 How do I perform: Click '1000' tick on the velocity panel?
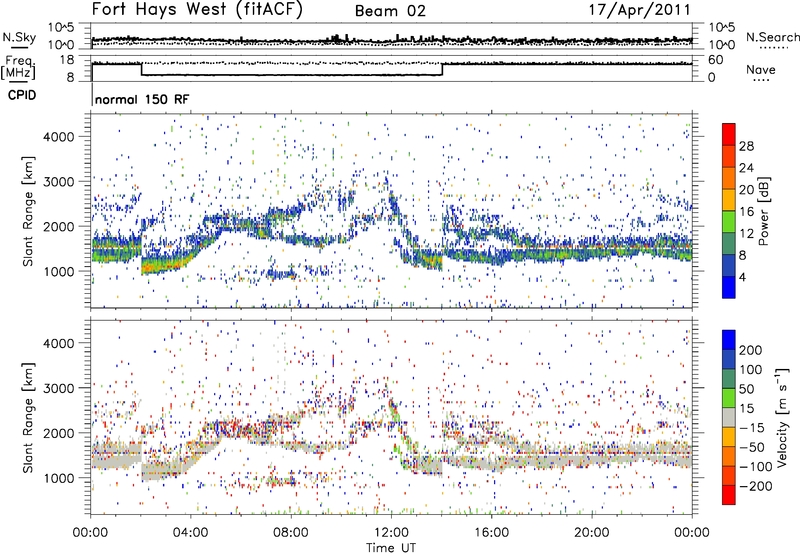[58, 478]
